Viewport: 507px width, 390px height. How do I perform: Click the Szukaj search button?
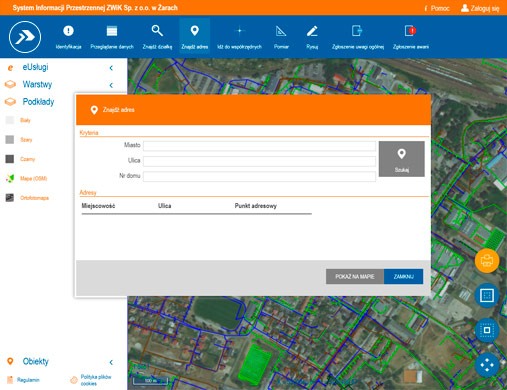[402, 159]
